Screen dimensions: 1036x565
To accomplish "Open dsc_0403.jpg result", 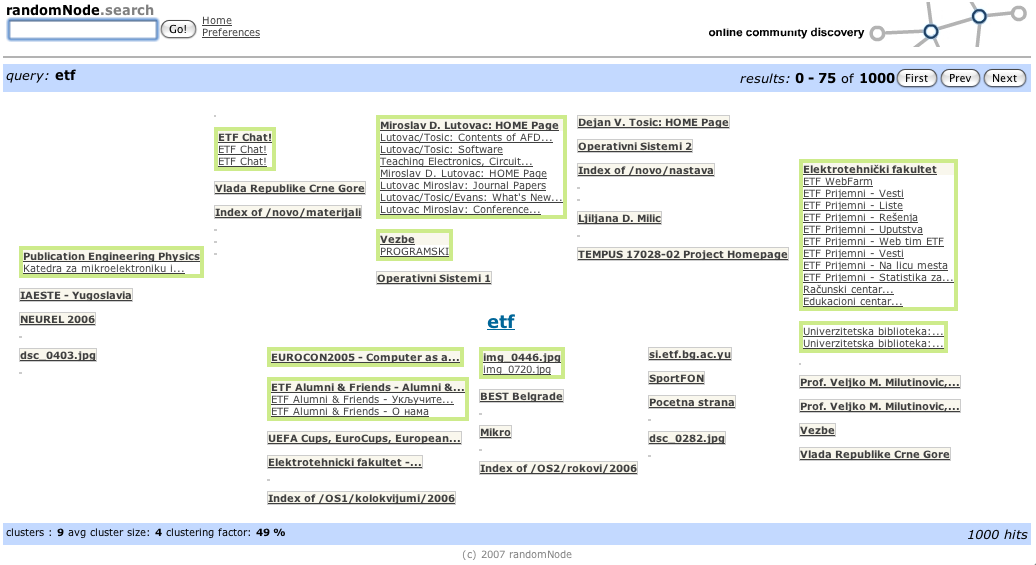I will (x=58, y=356).
